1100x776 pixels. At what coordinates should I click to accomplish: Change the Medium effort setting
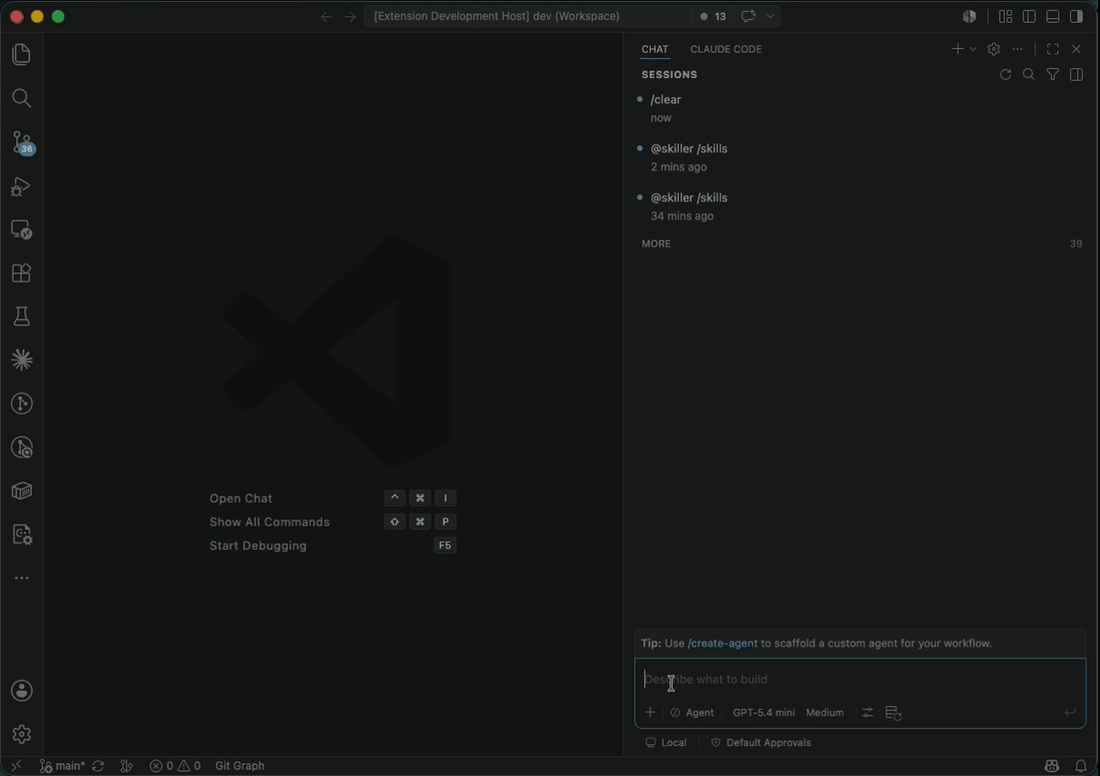[x=824, y=712]
